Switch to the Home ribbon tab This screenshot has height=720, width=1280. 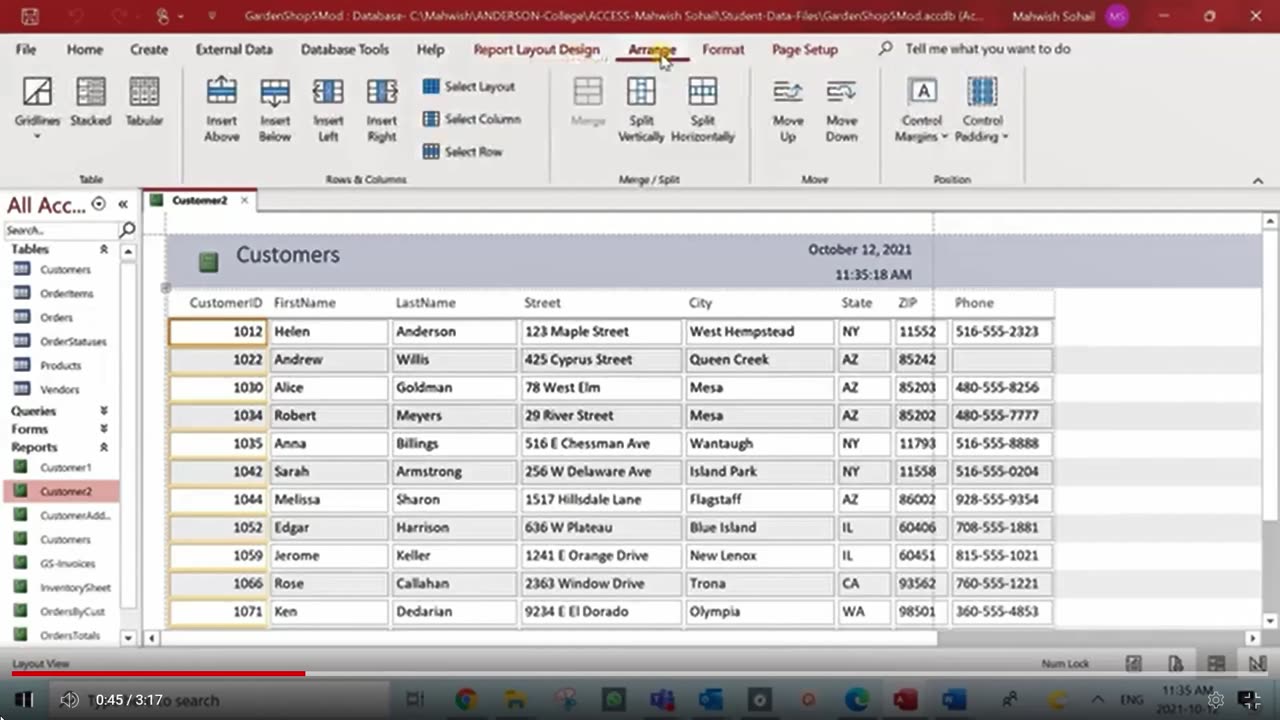(x=85, y=49)
